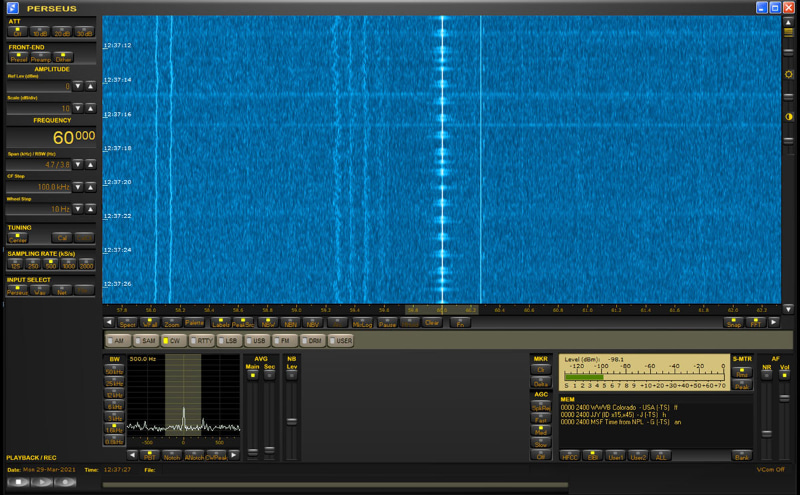Select 1000 kS/s sampling rate
This screenshot has height=495, width=800.
tap(68, 264)
